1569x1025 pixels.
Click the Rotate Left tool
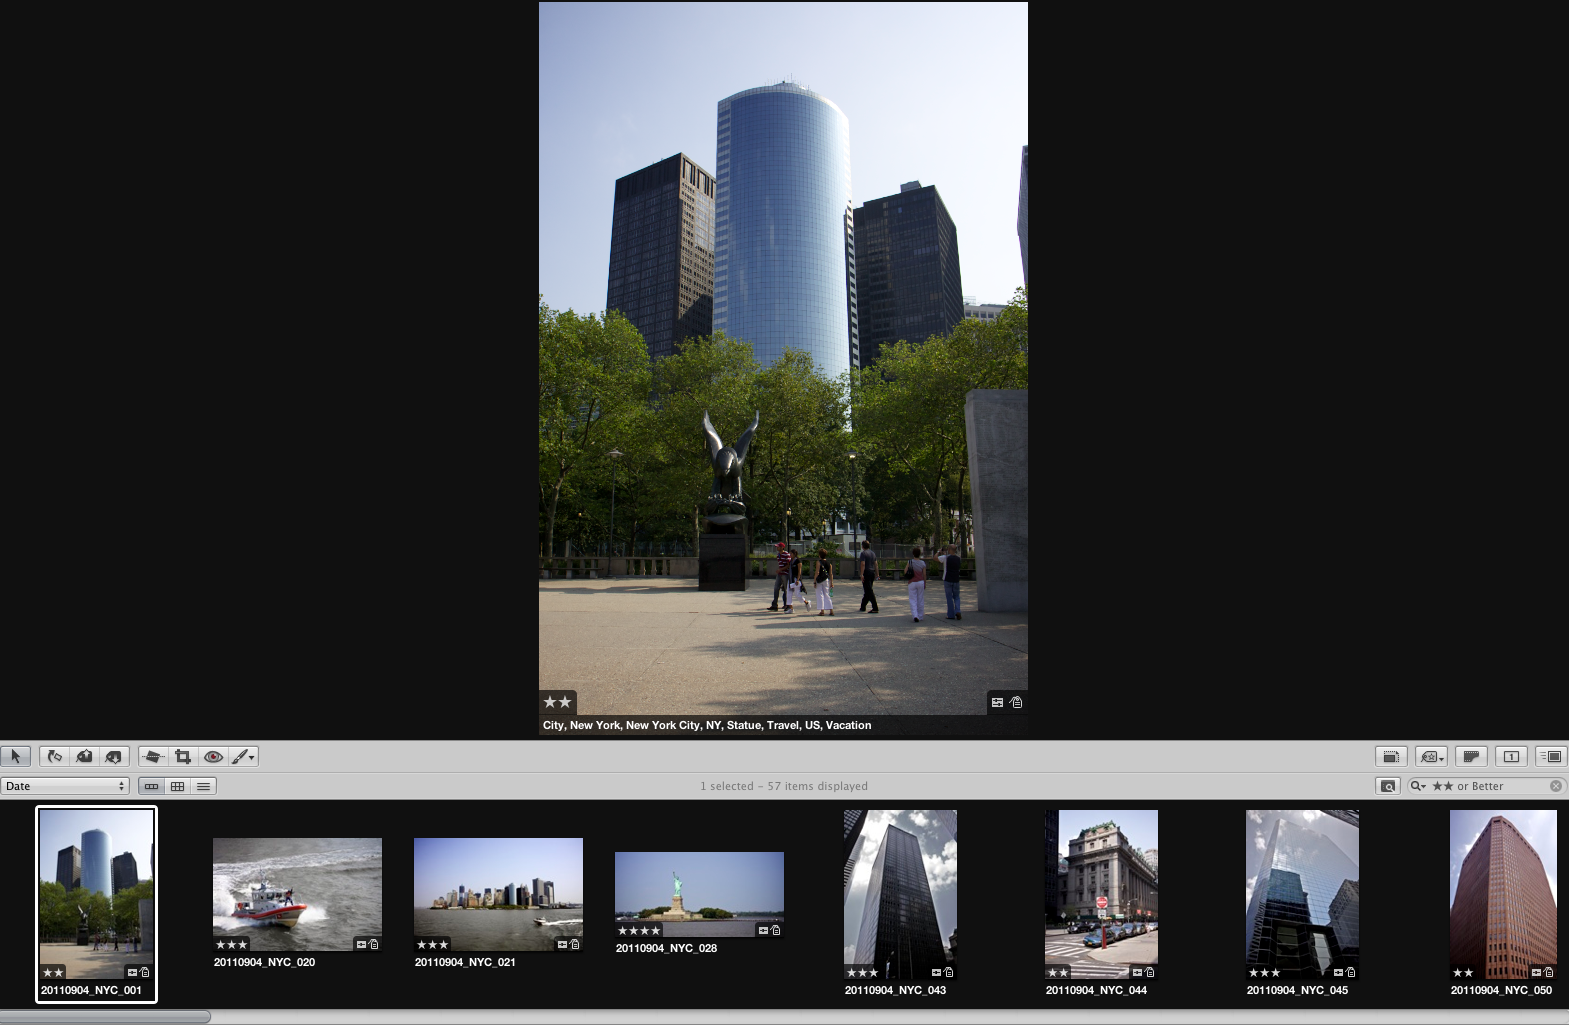tap(55, 757)
